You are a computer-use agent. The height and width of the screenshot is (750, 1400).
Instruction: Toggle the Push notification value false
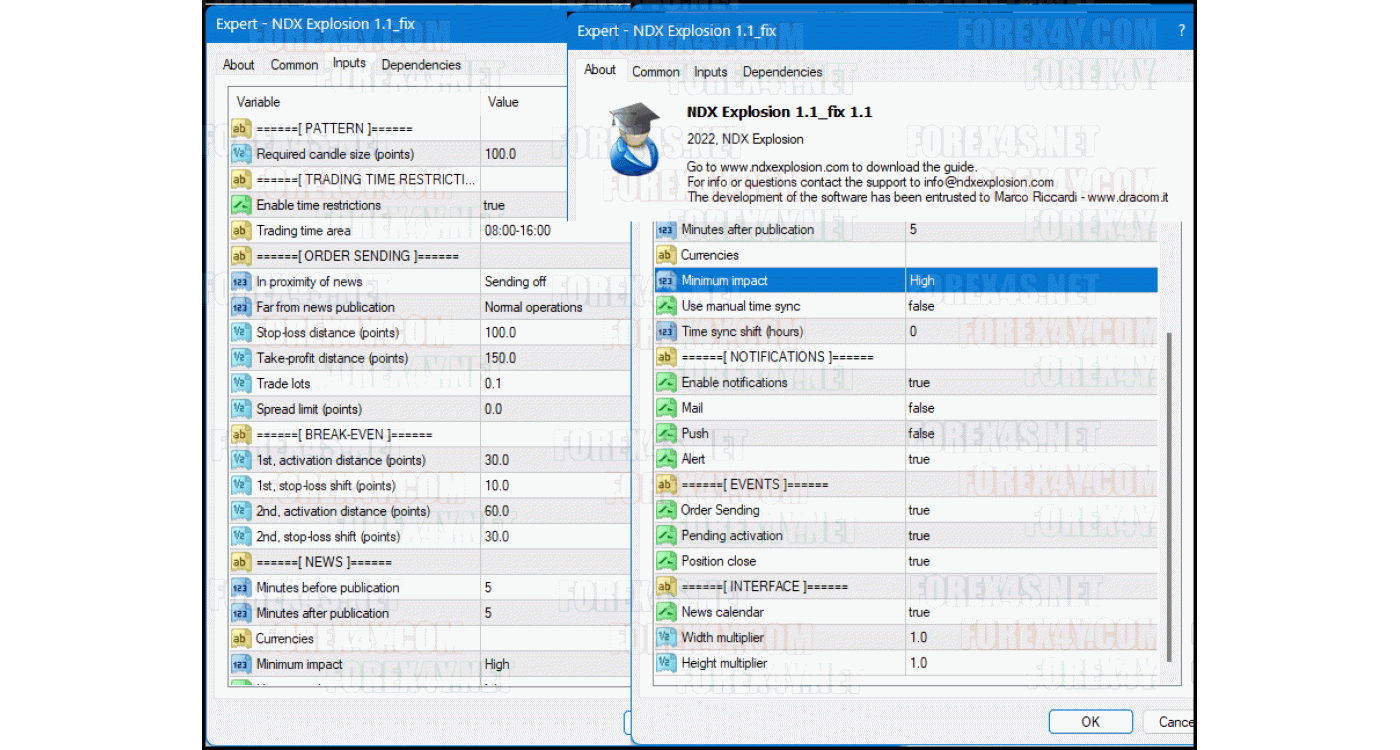pyautogui.click(x=921, y=434)
